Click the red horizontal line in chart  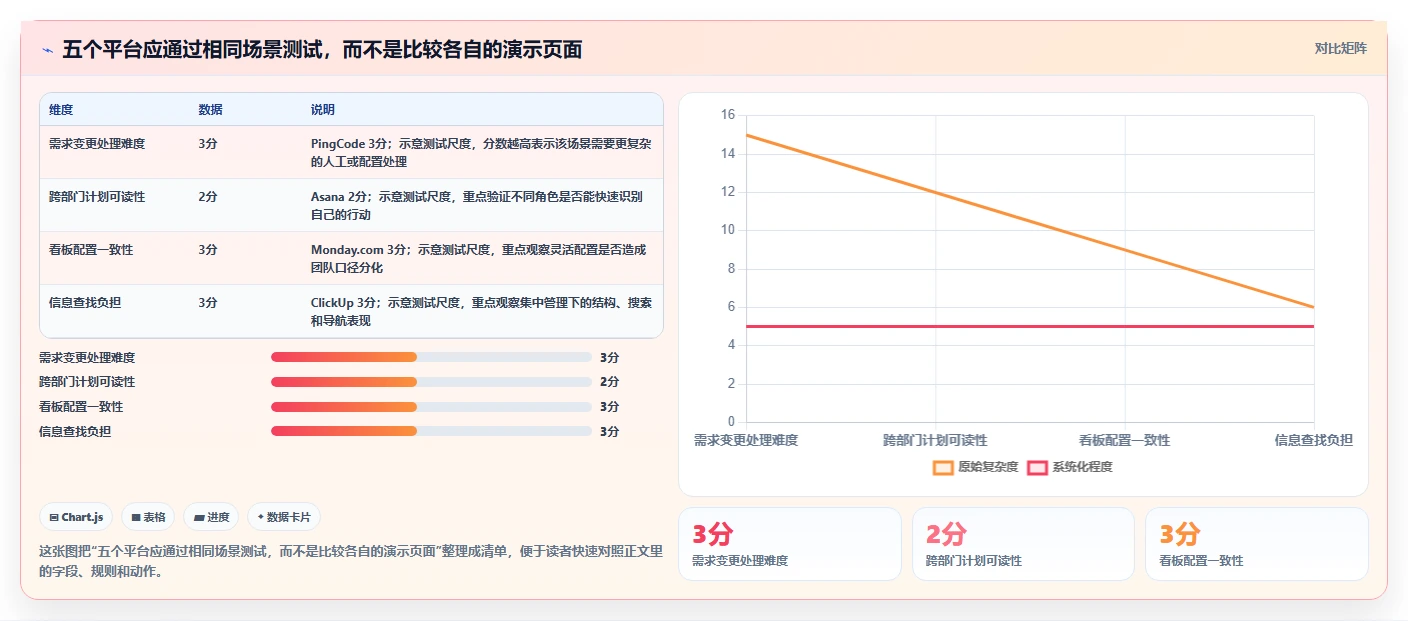pos(1030,326)
